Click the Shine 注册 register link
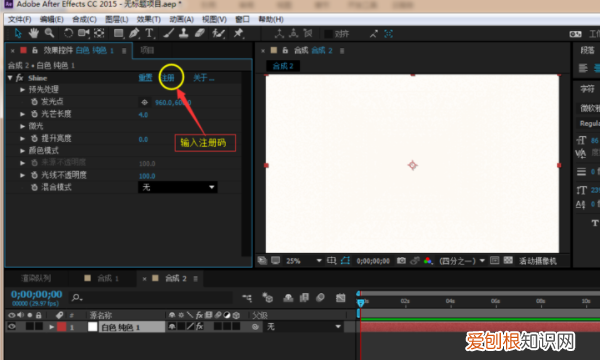The width and height of the screenshot is (600, 360). 168,78
